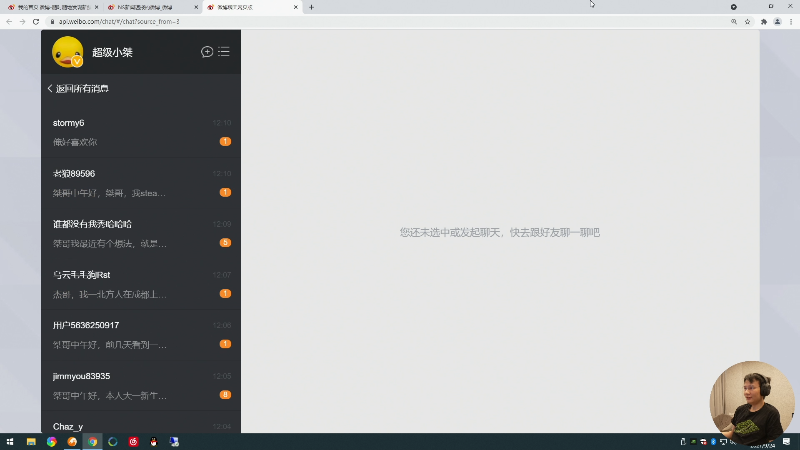The height and width of the screenshot is (450, 800).
Task: Open the 用户5636250917 conversation
Action: (141, 335)
